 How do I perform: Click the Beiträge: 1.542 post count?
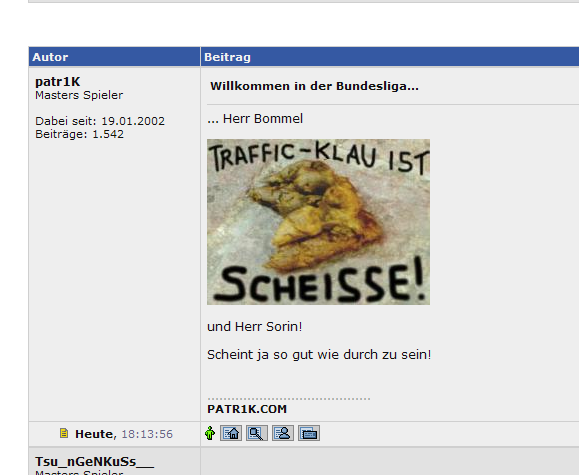click(x=79, y=134)
